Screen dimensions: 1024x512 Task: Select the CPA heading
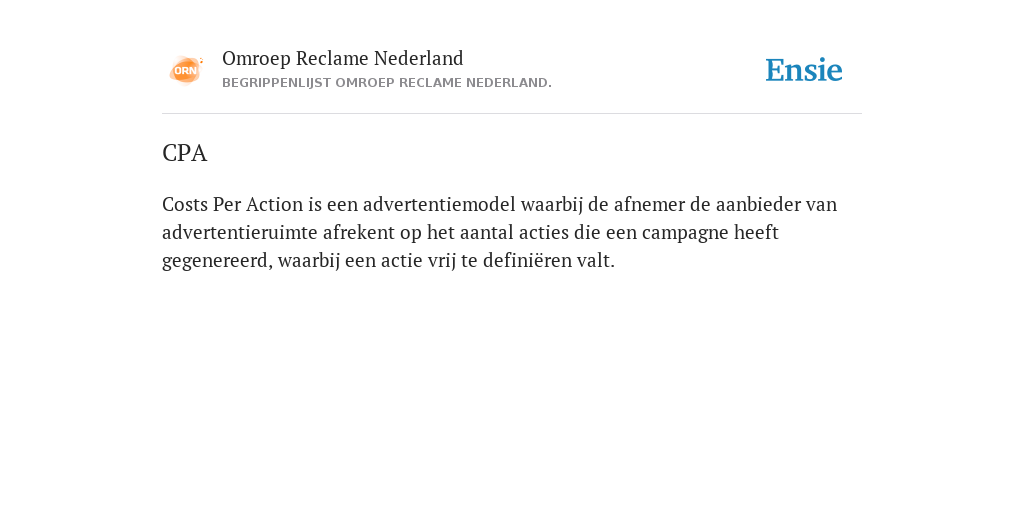click(184, 153)
